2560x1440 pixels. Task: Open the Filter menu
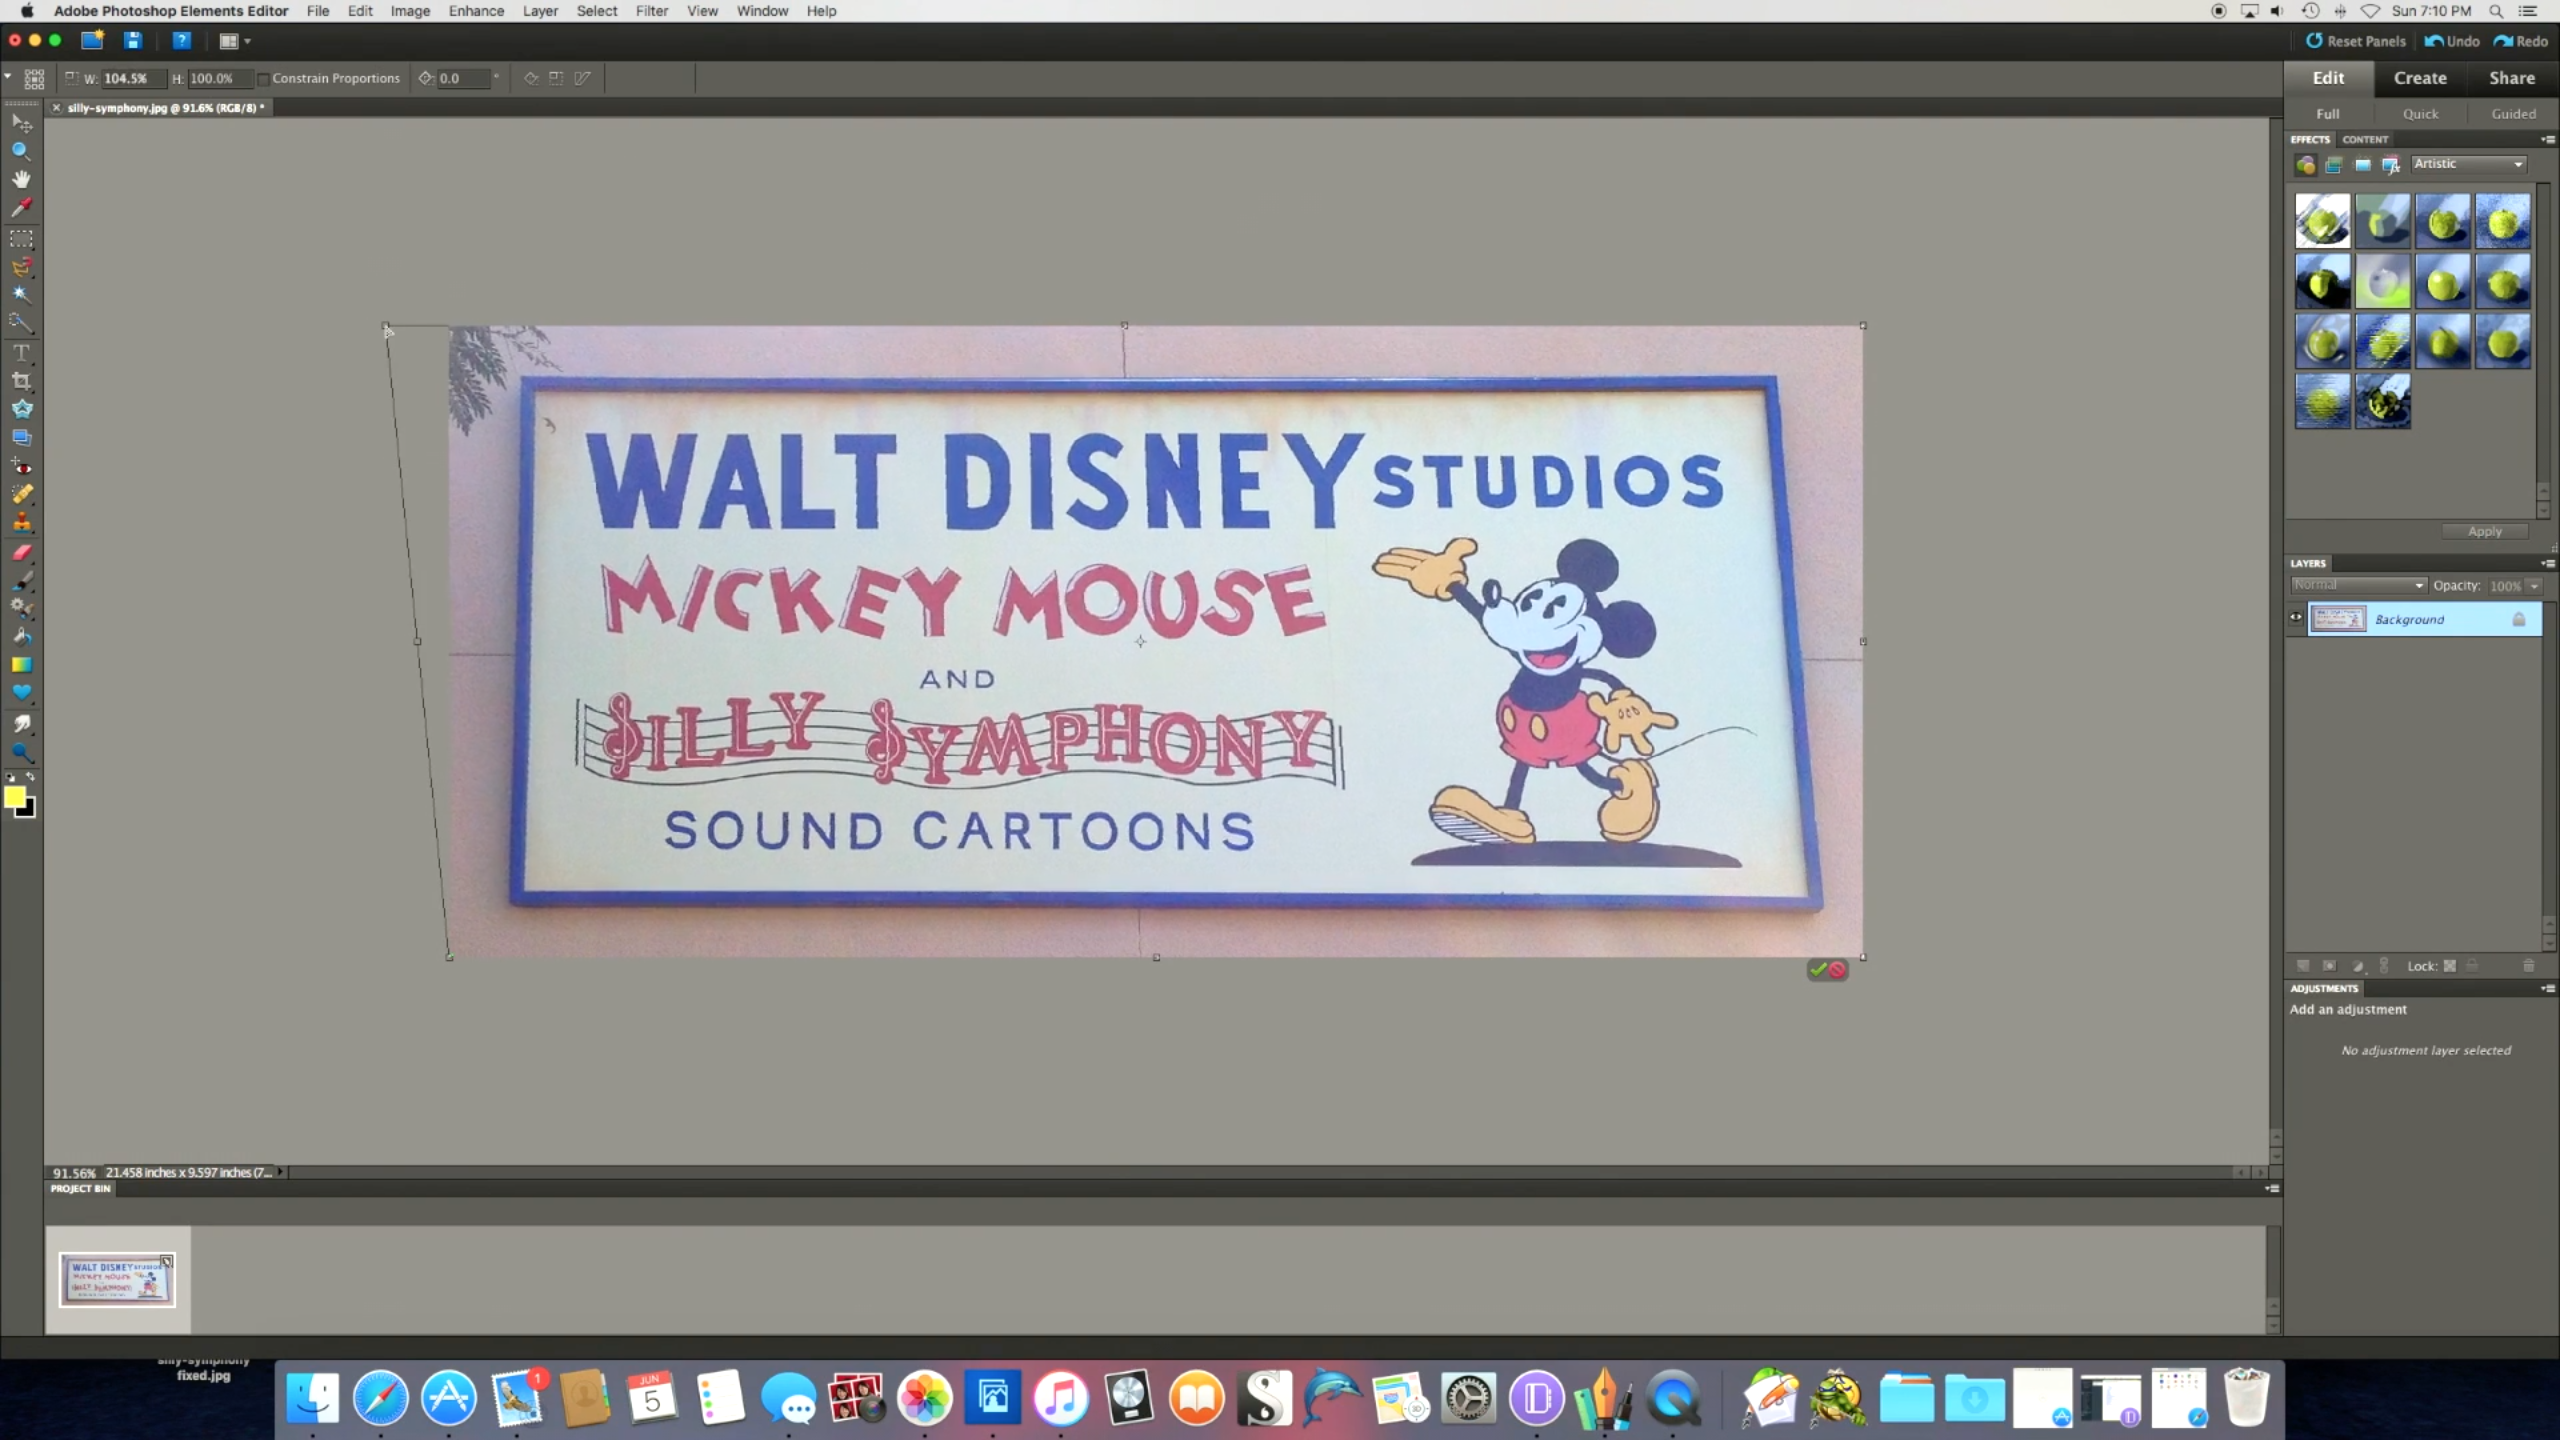(652, 11)
